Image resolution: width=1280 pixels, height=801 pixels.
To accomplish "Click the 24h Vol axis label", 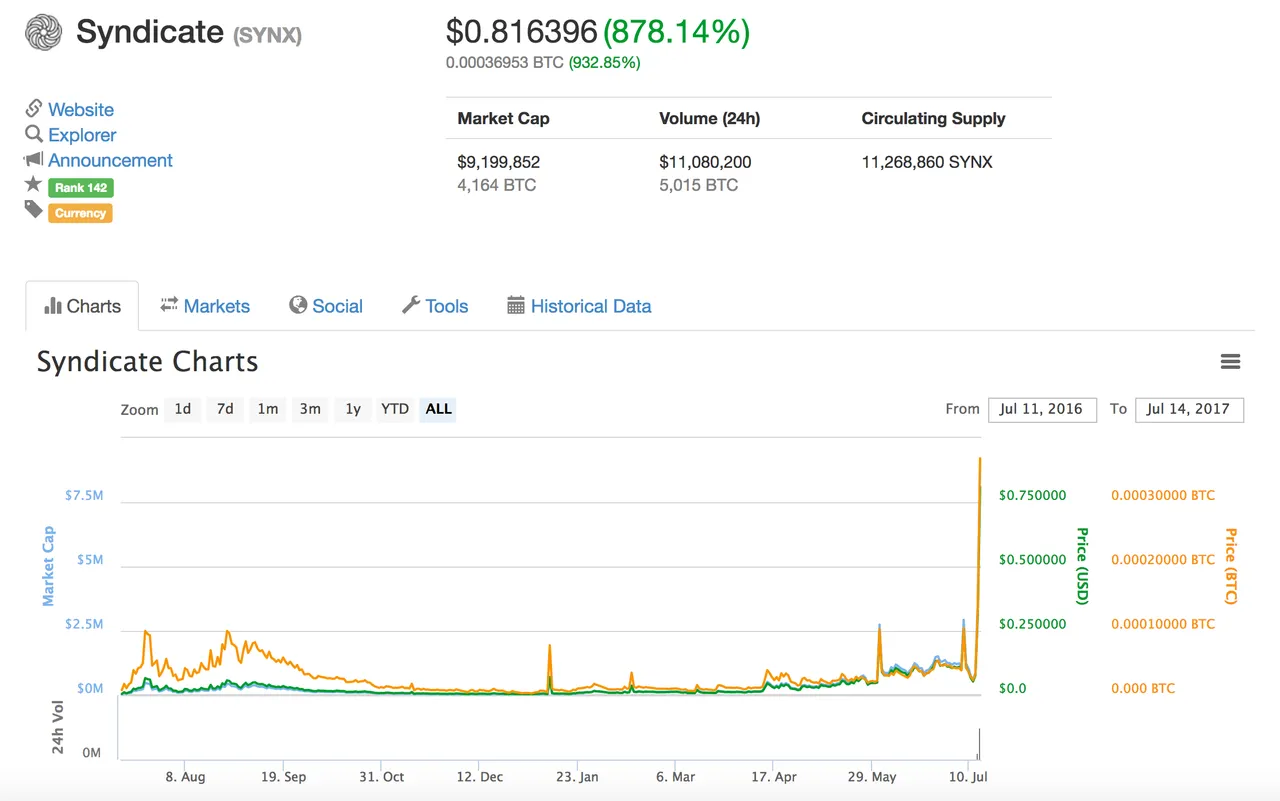I will click(x=58, y=727).
